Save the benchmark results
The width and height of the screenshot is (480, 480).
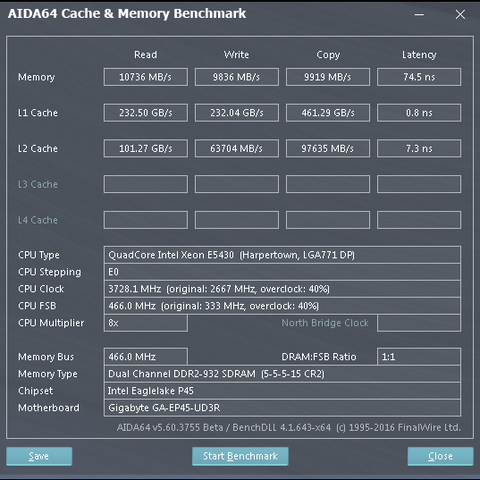(x=39, y=456)
